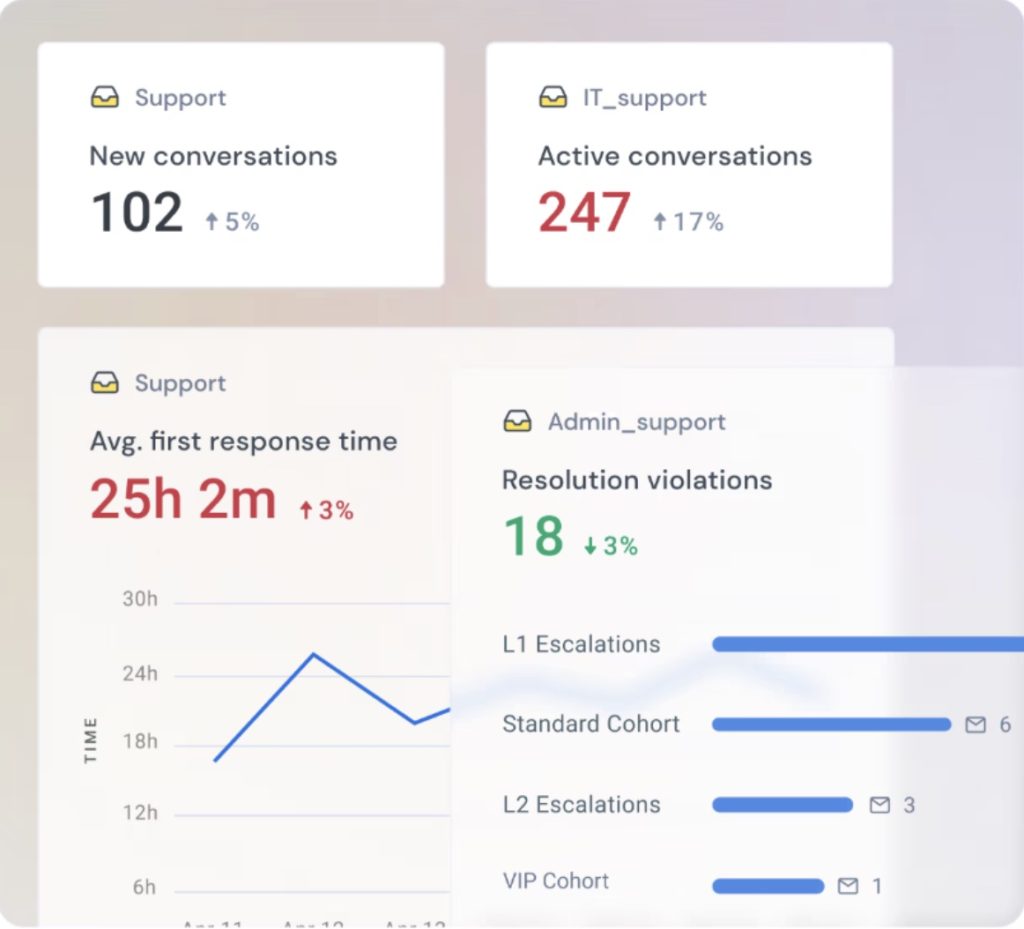Click the Admin_support inbox icon
Viewport: 1024px width, 929px height.
point(517,421)
